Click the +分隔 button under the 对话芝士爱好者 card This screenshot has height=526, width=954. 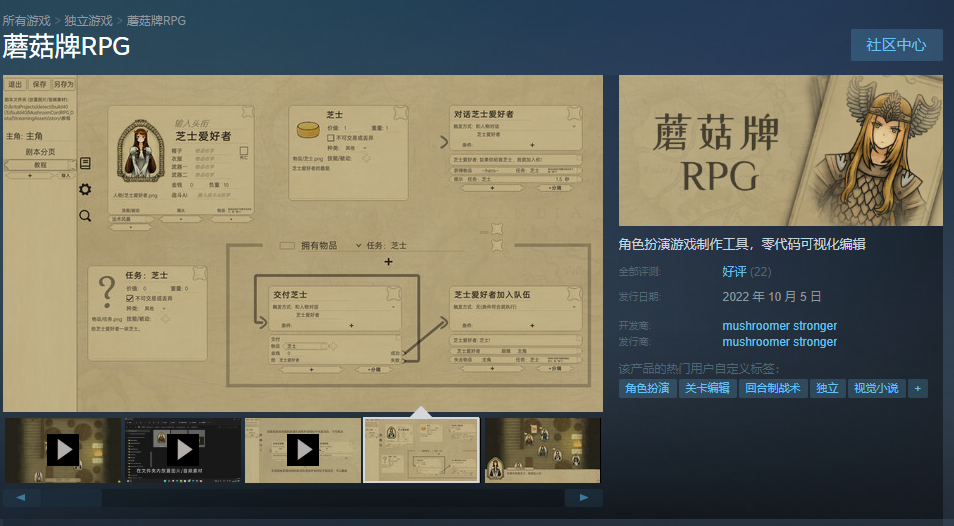pos(555,188)
